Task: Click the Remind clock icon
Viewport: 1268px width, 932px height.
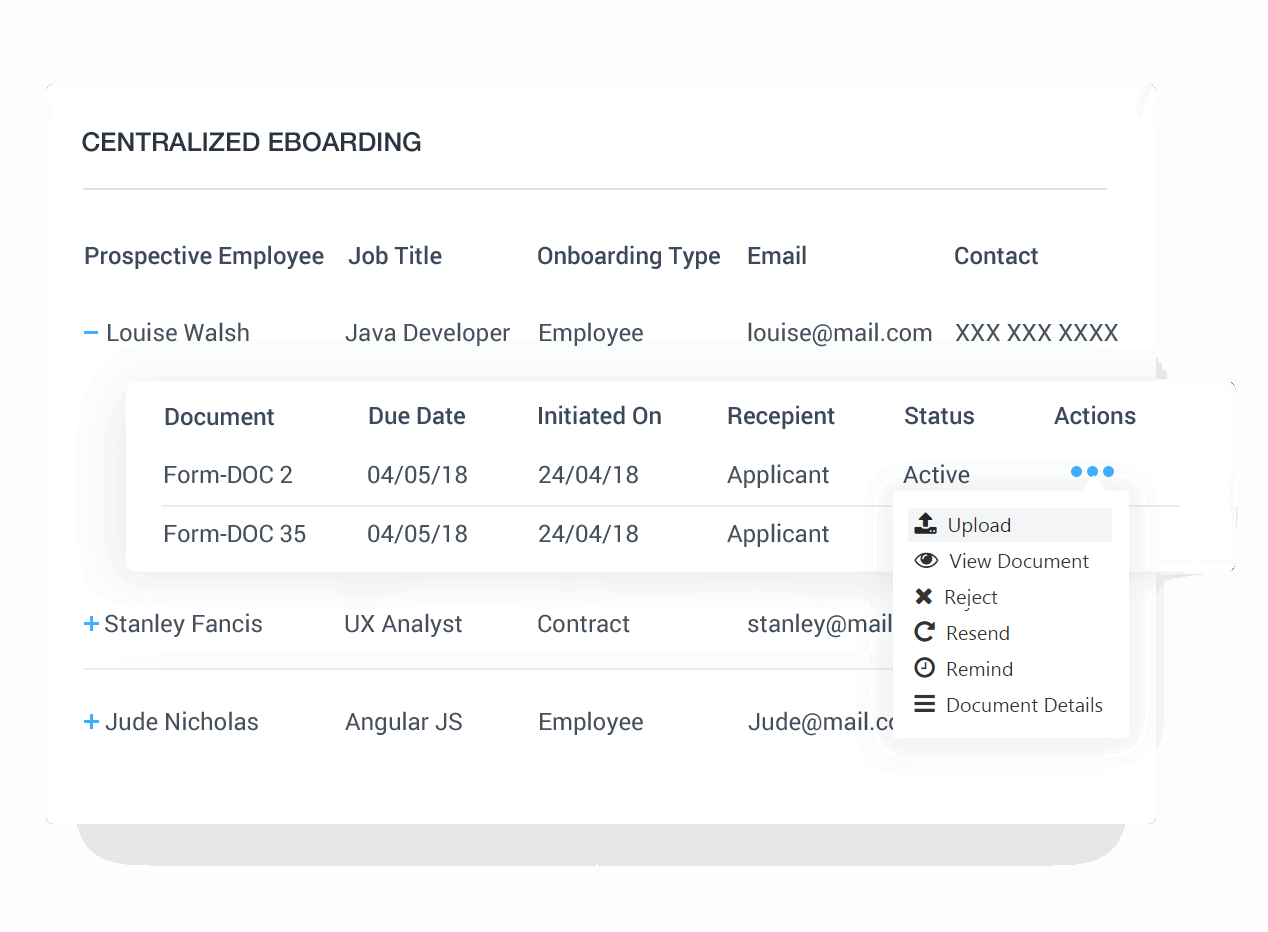Action: point(925,668)
